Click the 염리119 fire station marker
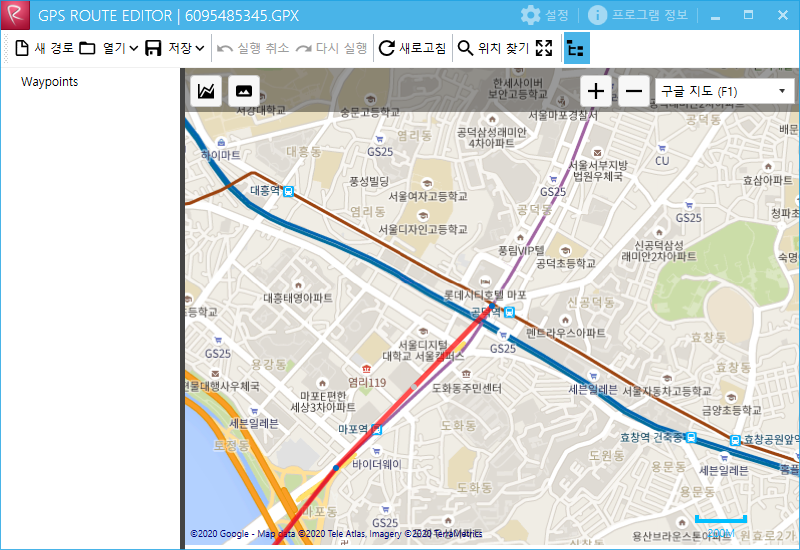 pos(366,369)
